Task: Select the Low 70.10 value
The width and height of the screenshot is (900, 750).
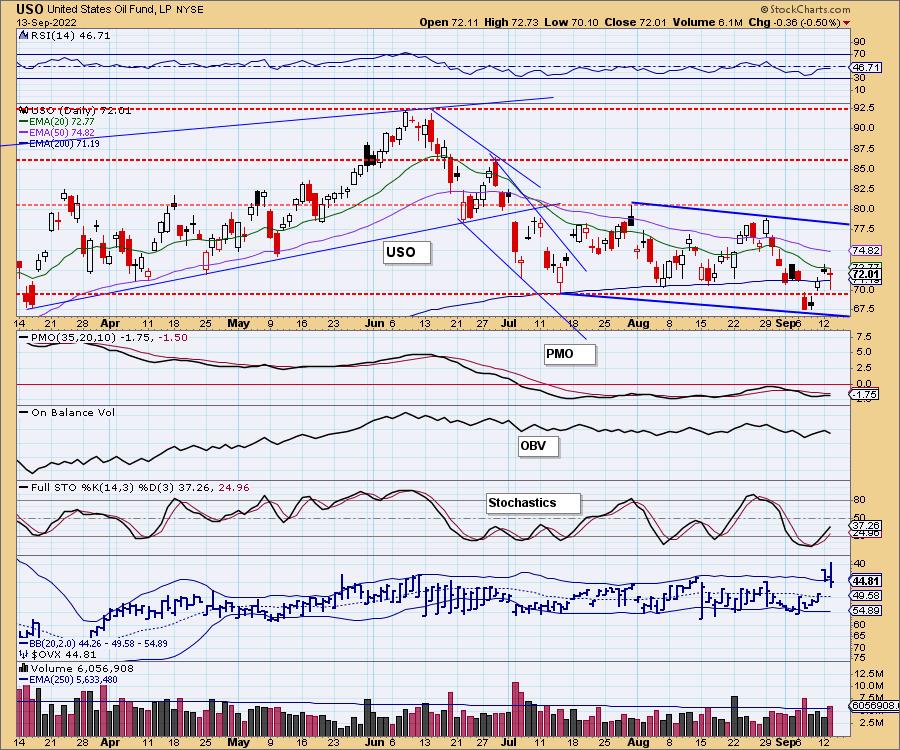Action: (571, 22)
